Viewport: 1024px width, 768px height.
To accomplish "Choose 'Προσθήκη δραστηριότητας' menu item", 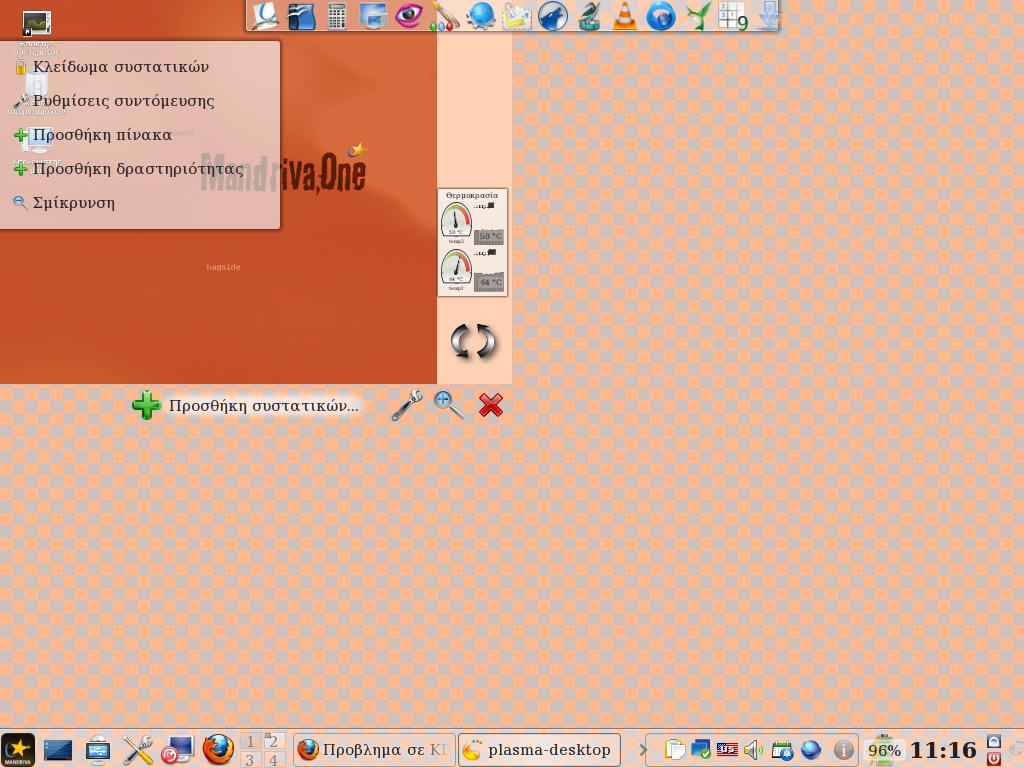I will tap(129, 168).
